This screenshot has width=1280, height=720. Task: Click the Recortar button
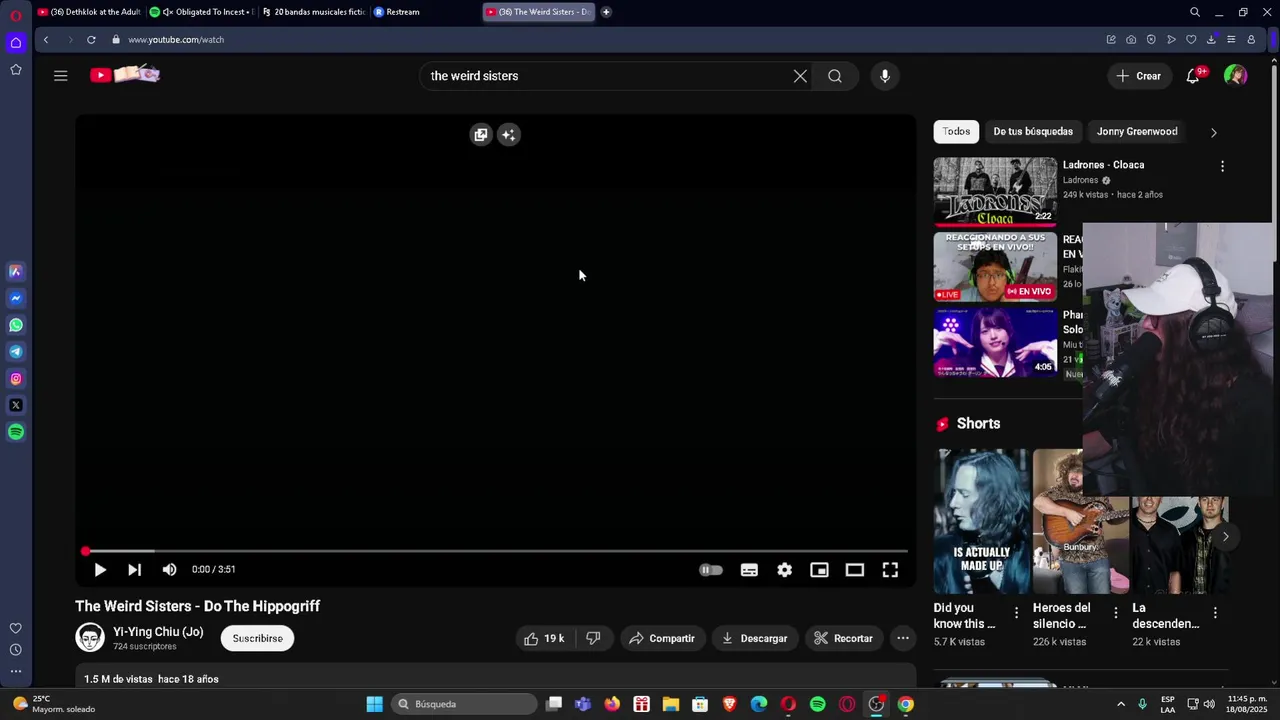coord(844,639)
